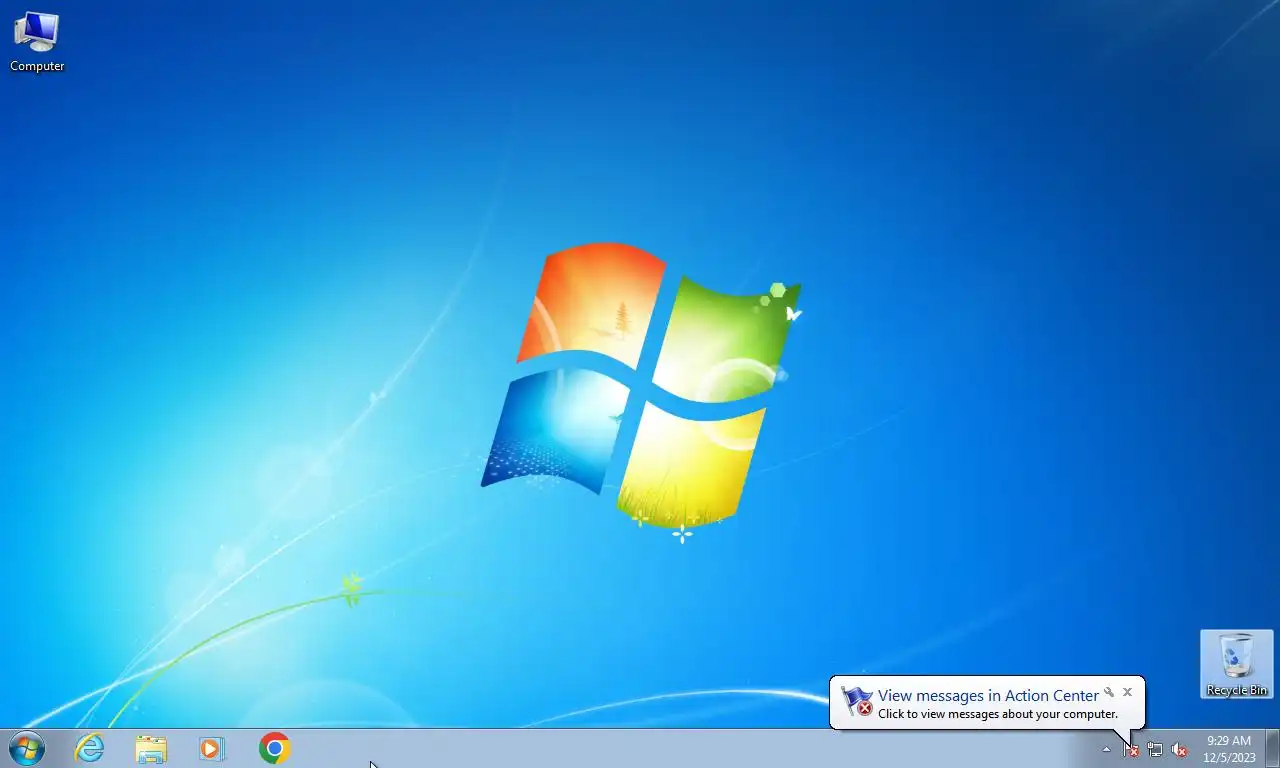Viewport: 1280px width, 768px height.
Task: Open the muted volume tray icon
Action: coord(1179,749)
